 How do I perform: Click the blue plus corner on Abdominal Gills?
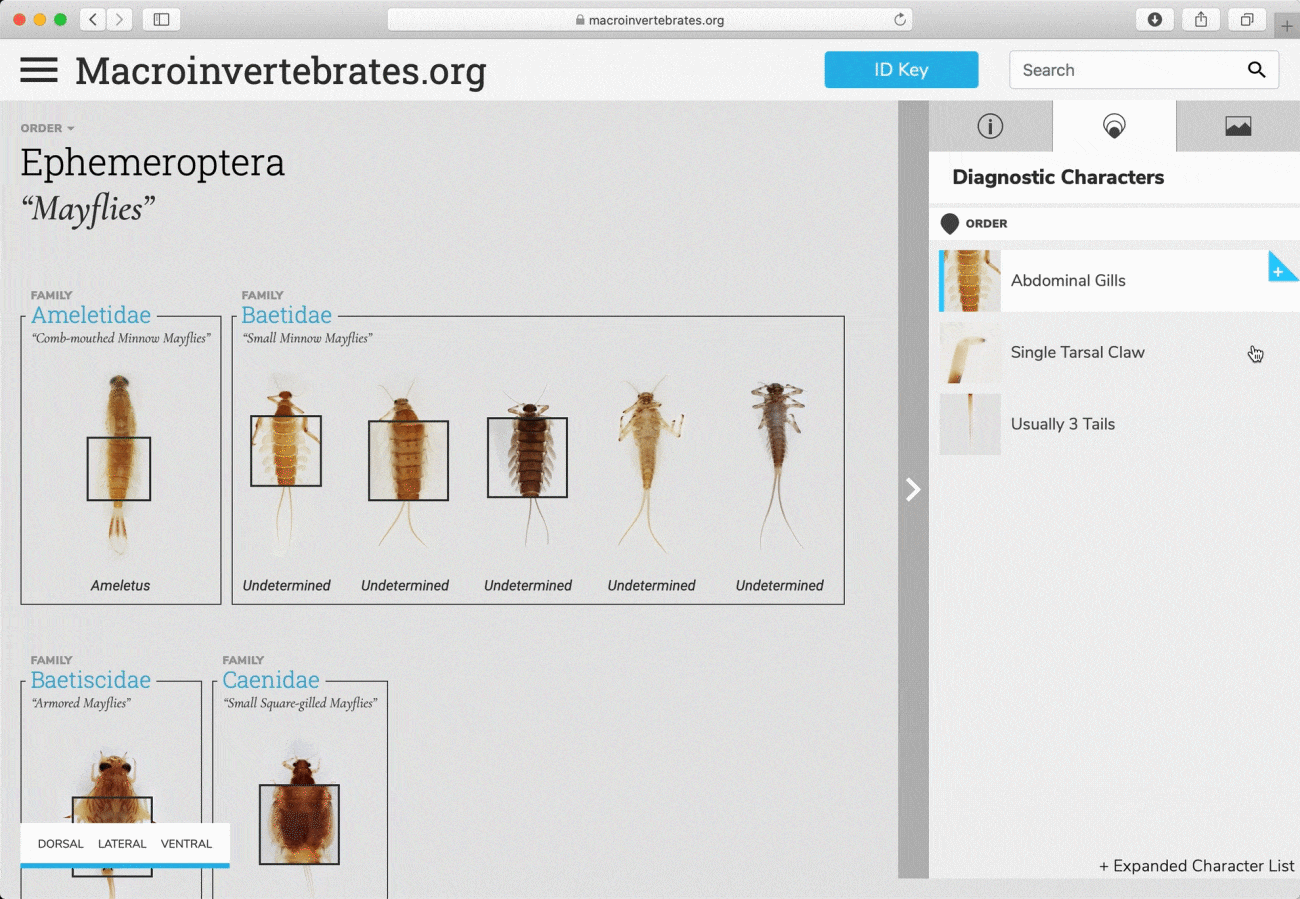[x=1281, y=268]
